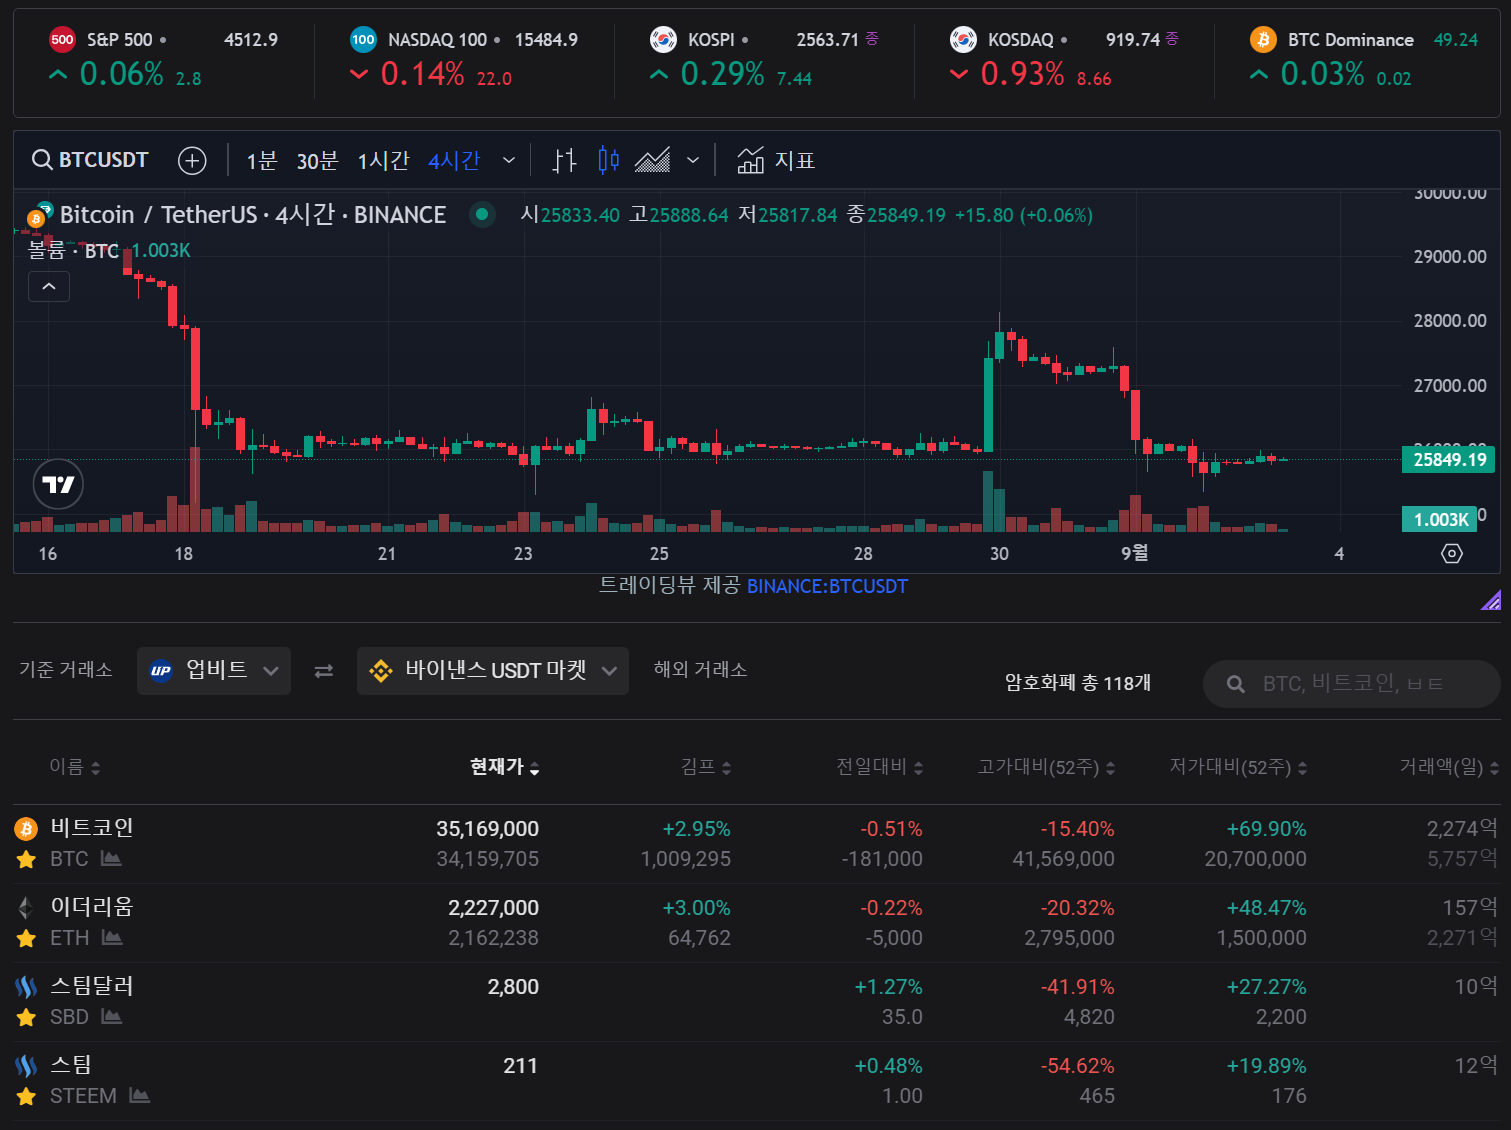Click the 비트코인 orange coin icon

click(26, 828)
